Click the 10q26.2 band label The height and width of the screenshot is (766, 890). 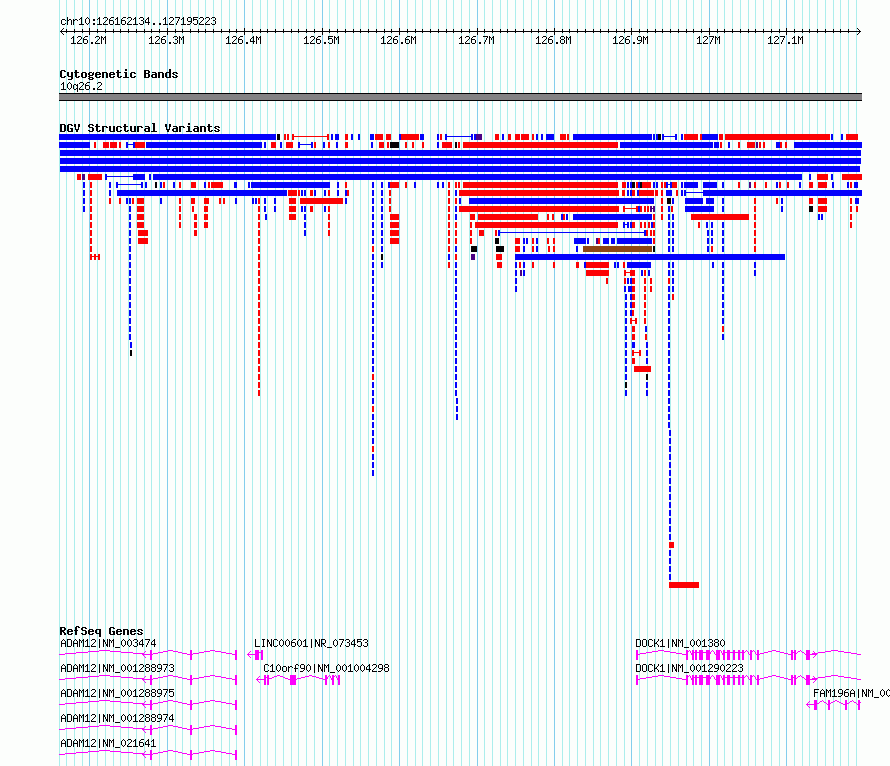81,86
